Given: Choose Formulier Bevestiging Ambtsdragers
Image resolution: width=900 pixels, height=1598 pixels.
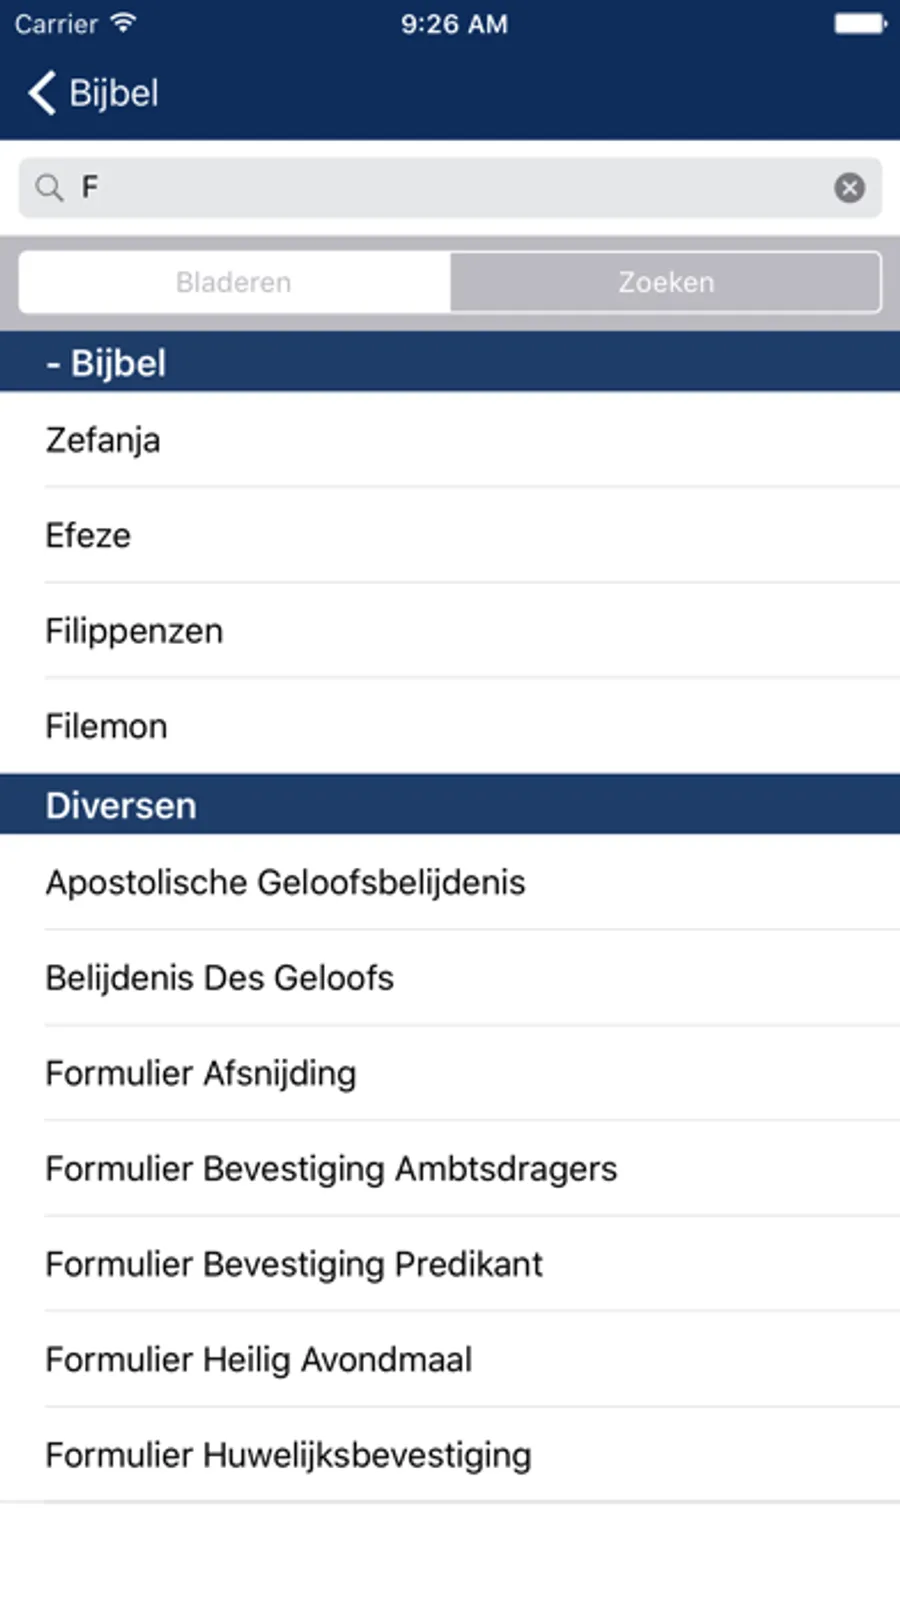Looking at the screenshot, I should click(x=450, y=1168).
